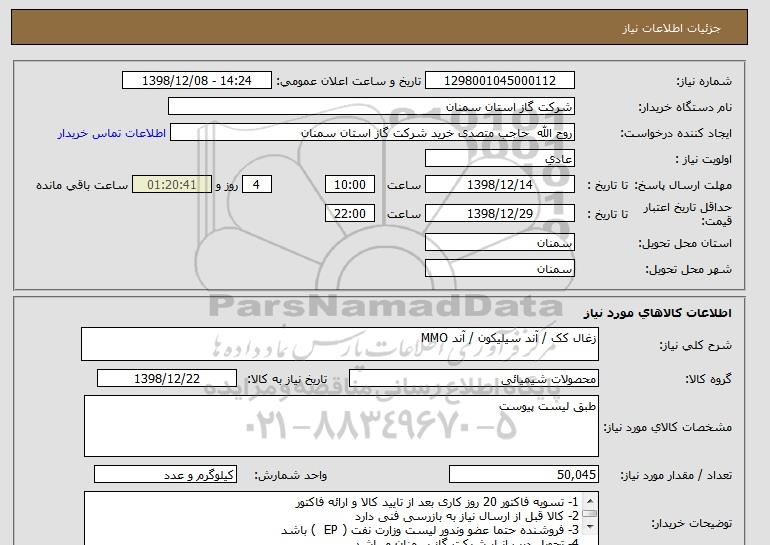770x545 pixels.
Task: Click need date field 1398/12/22
Action: [167, 379]
